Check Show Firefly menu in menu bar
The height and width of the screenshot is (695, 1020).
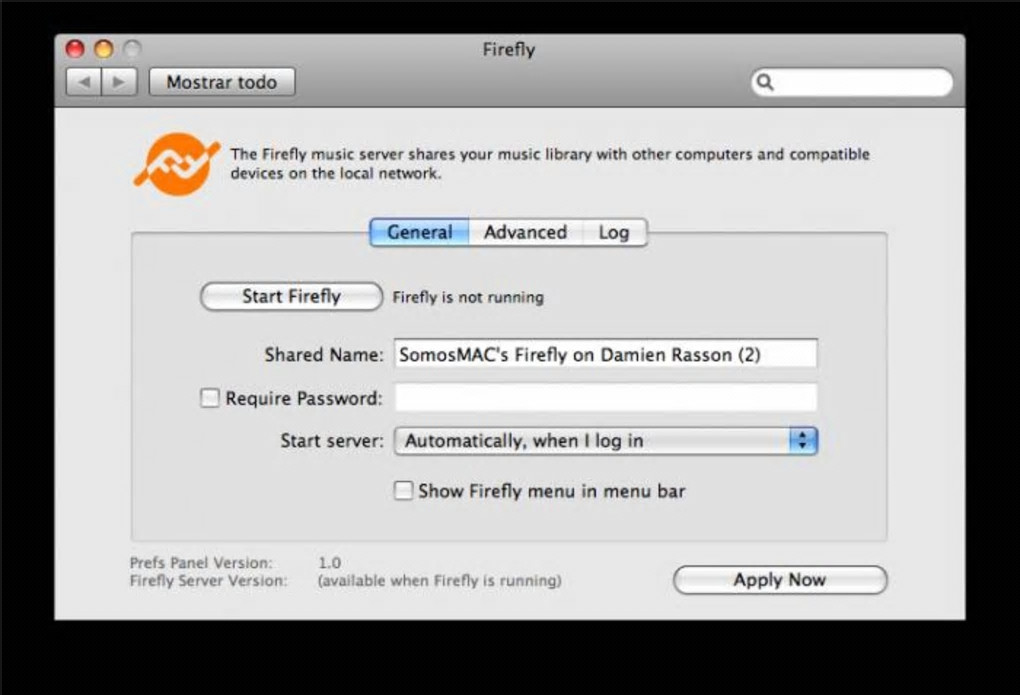403,490
